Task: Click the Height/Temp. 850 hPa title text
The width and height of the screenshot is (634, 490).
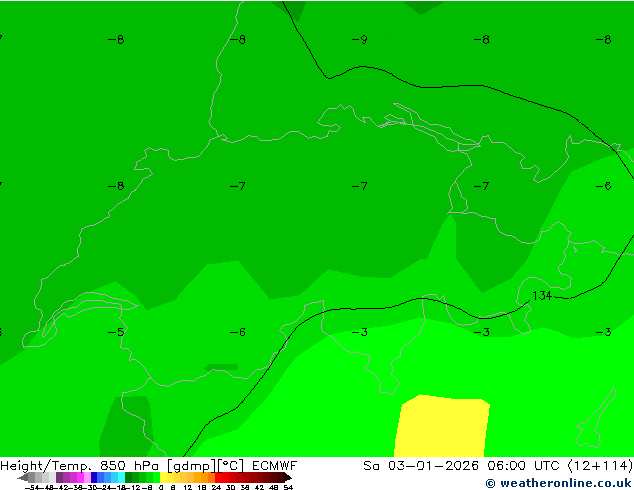Action: tap(80, 466)
